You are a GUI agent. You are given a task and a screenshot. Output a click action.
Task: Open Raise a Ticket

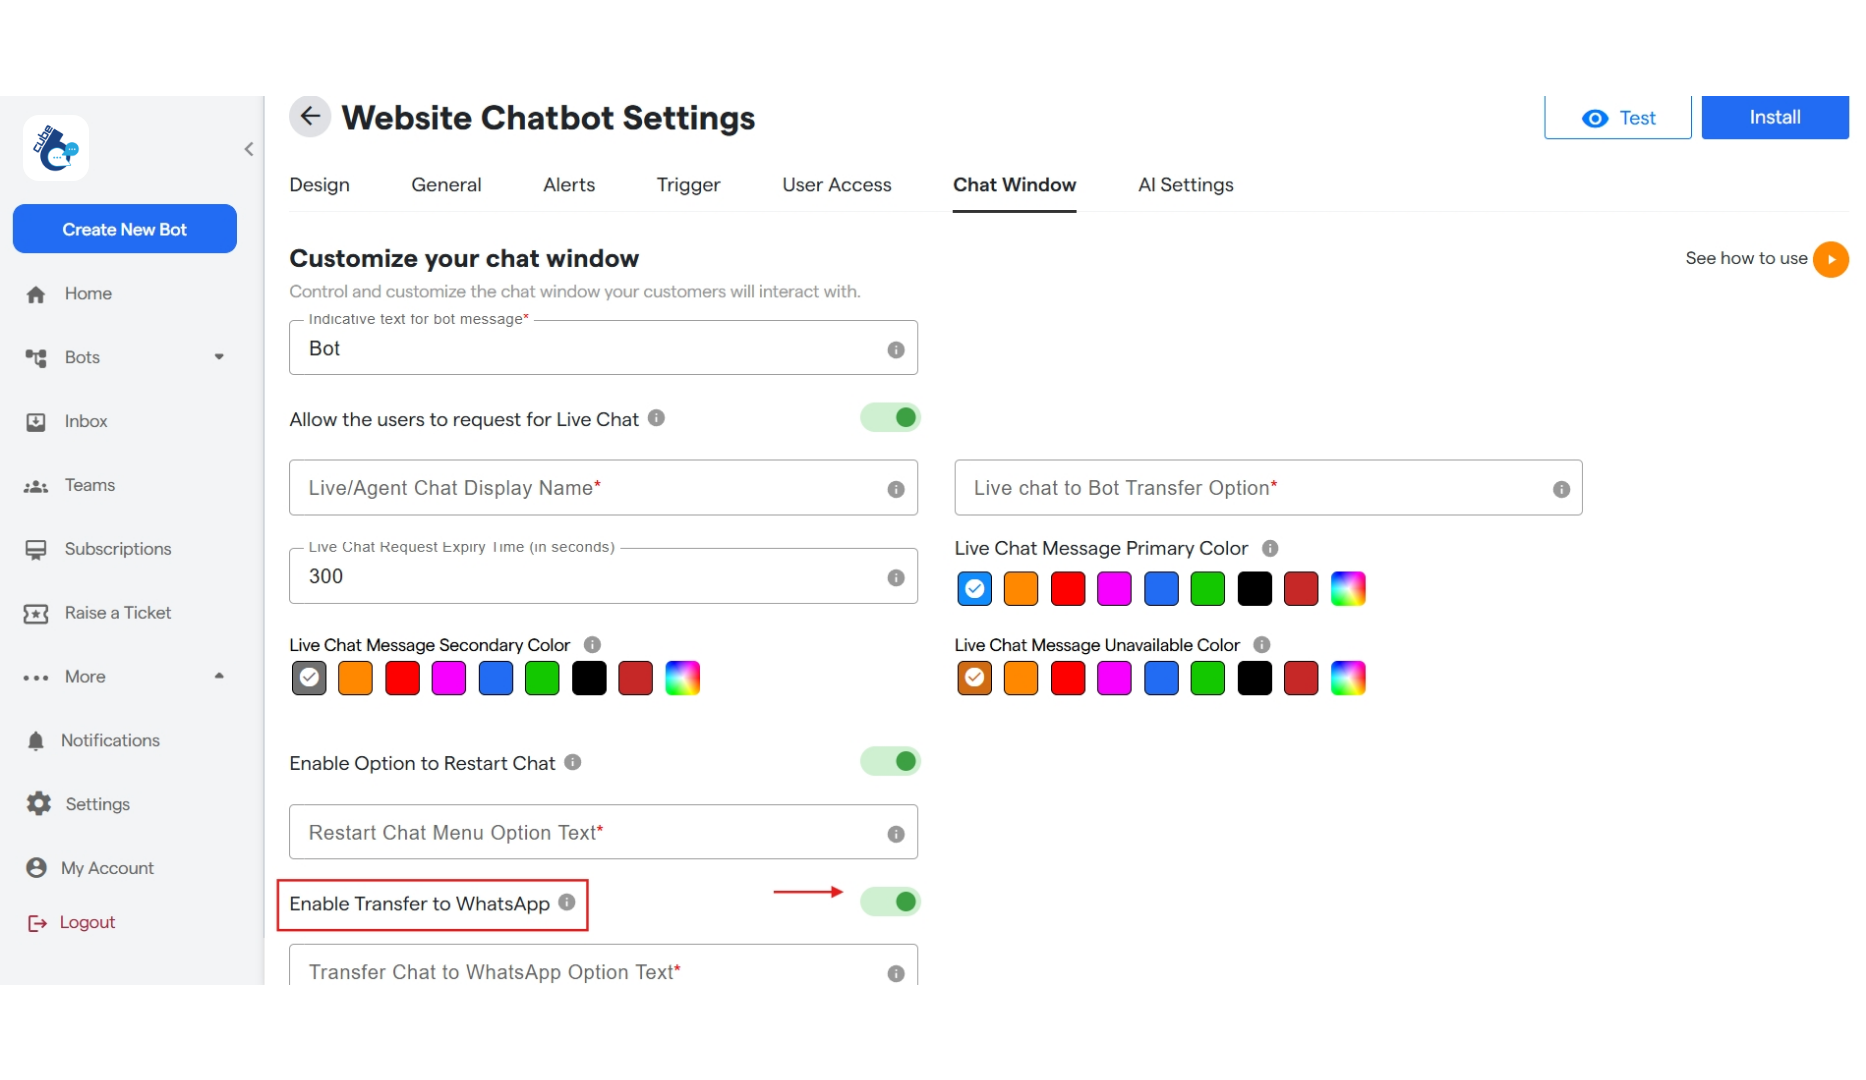(x=117, y=613)
